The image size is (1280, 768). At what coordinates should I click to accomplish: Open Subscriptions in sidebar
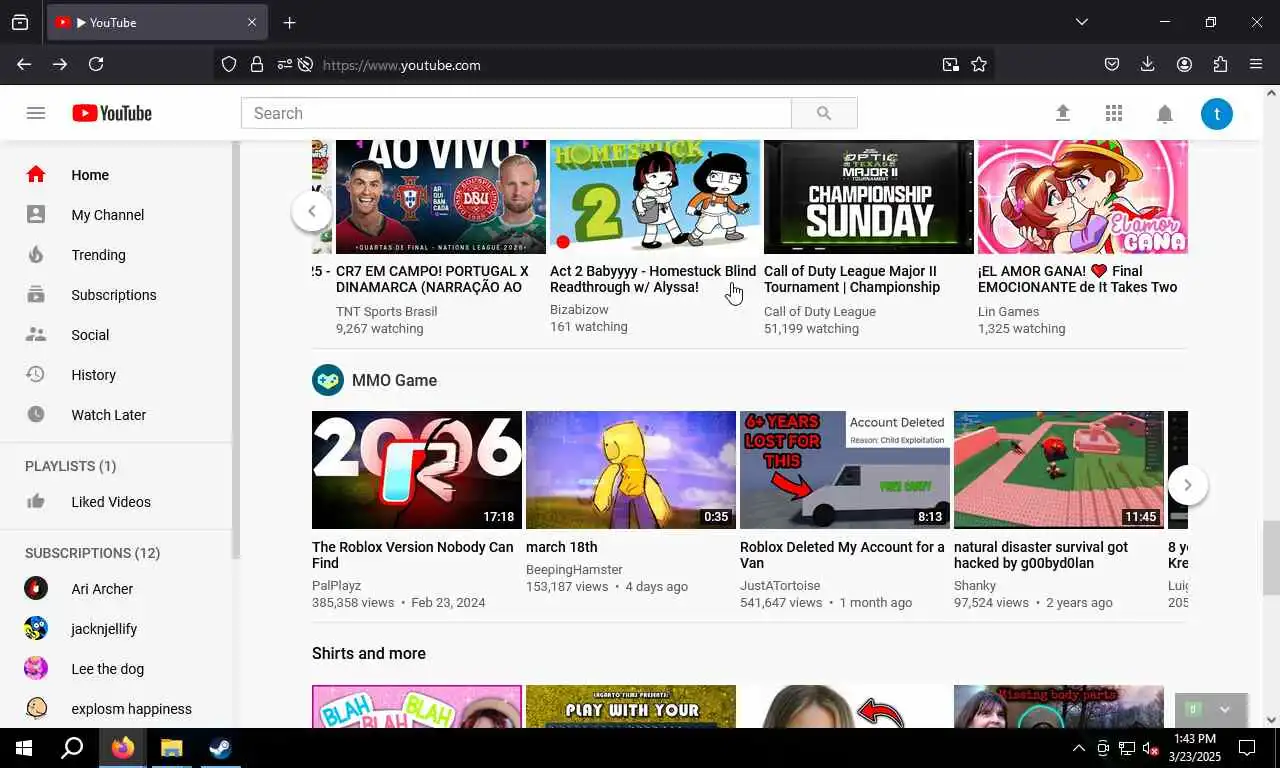coord(116,295)
